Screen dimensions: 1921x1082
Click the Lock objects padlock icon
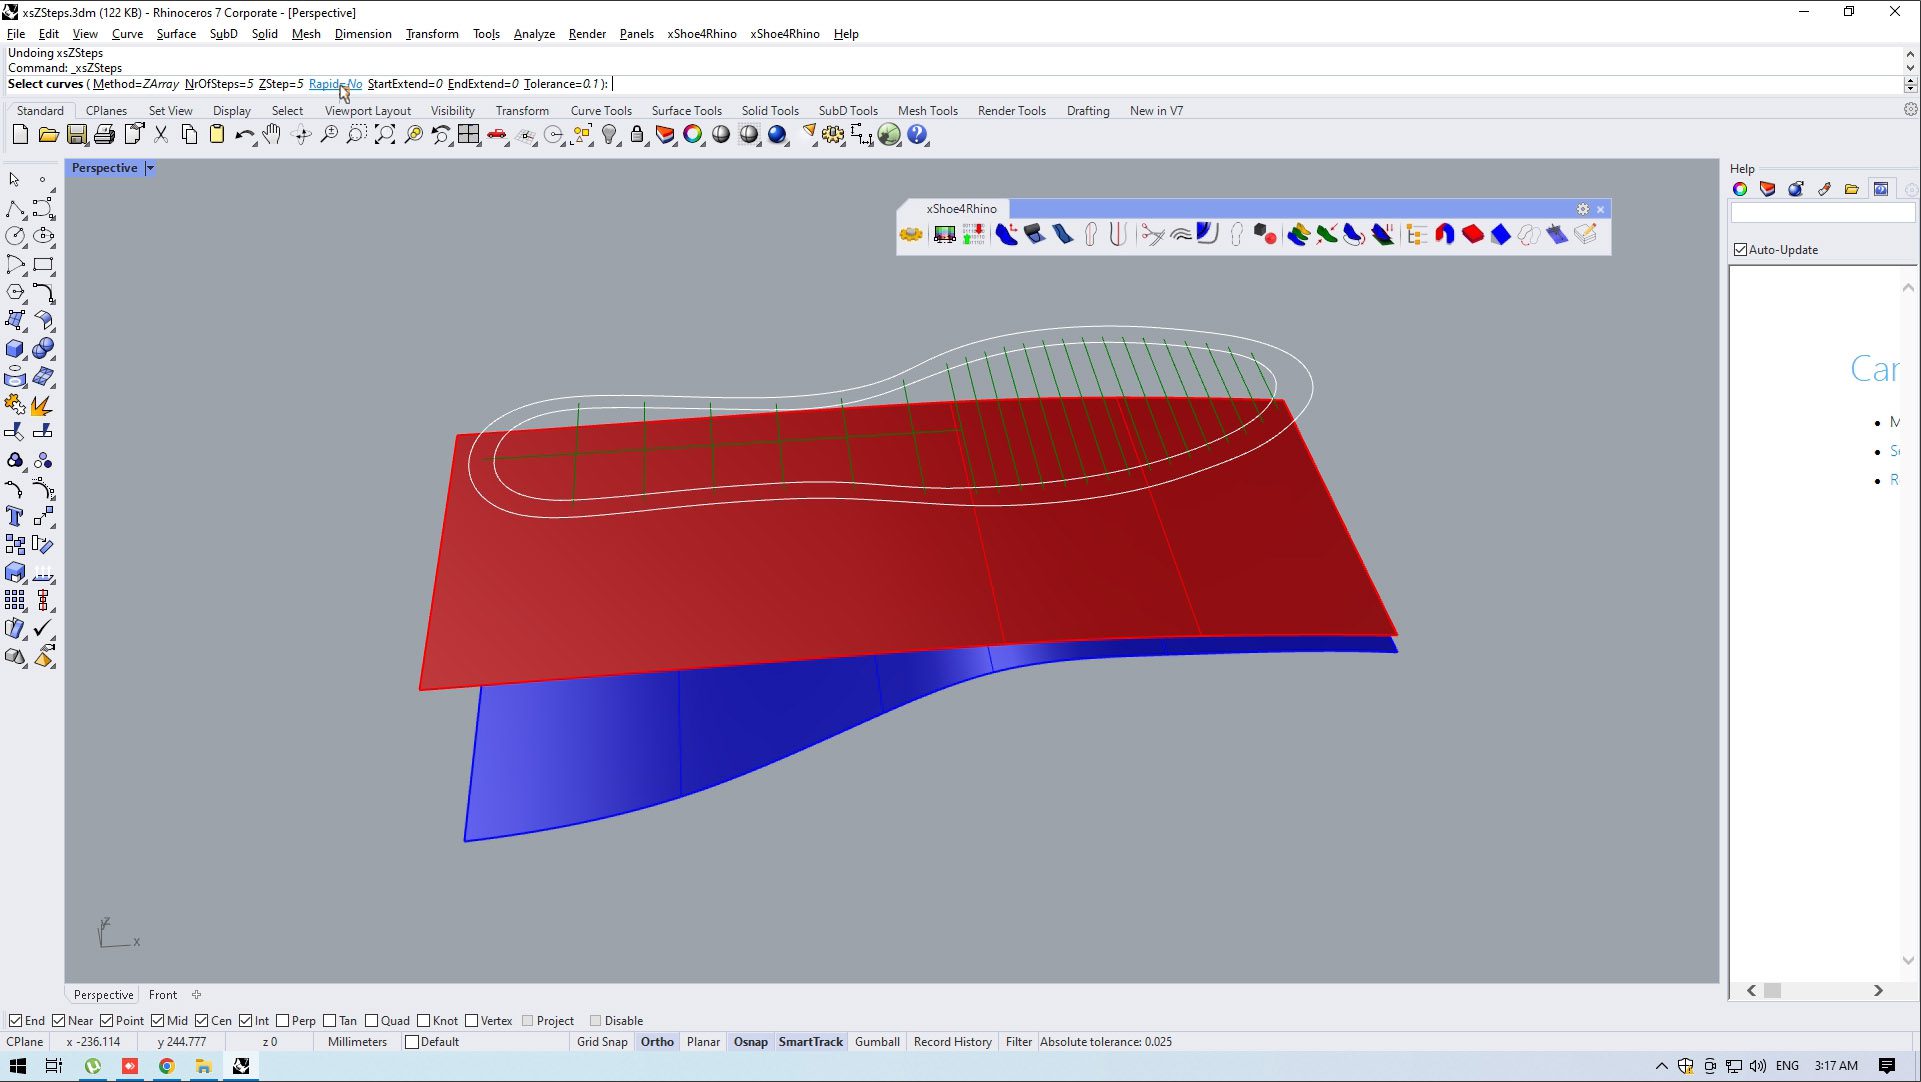point(637,135)
